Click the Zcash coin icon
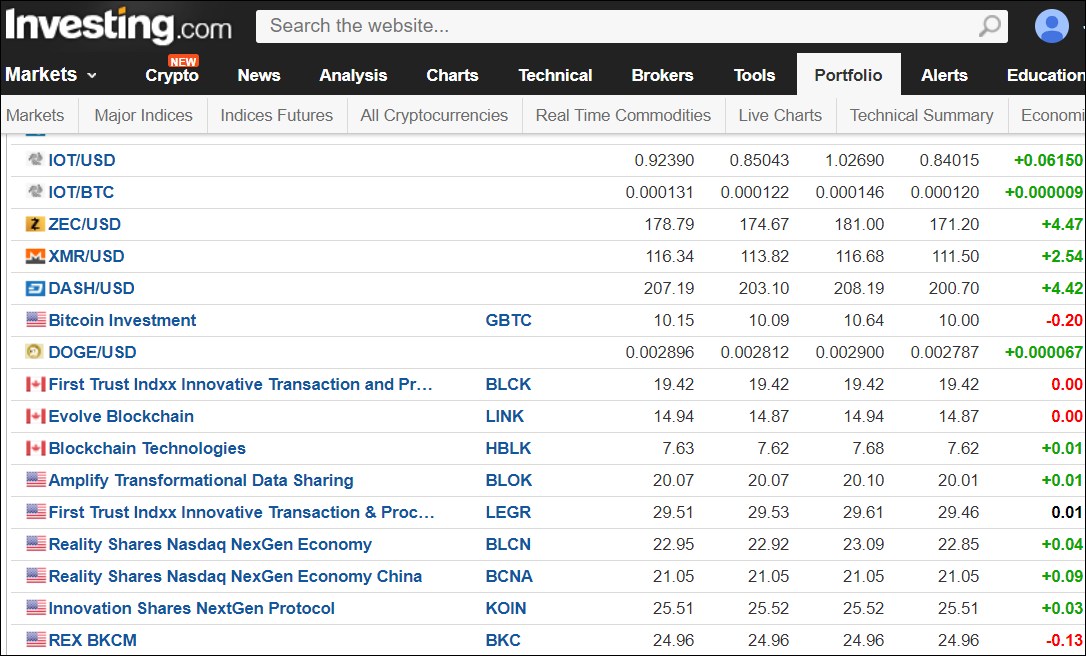 tap(35, 224)
